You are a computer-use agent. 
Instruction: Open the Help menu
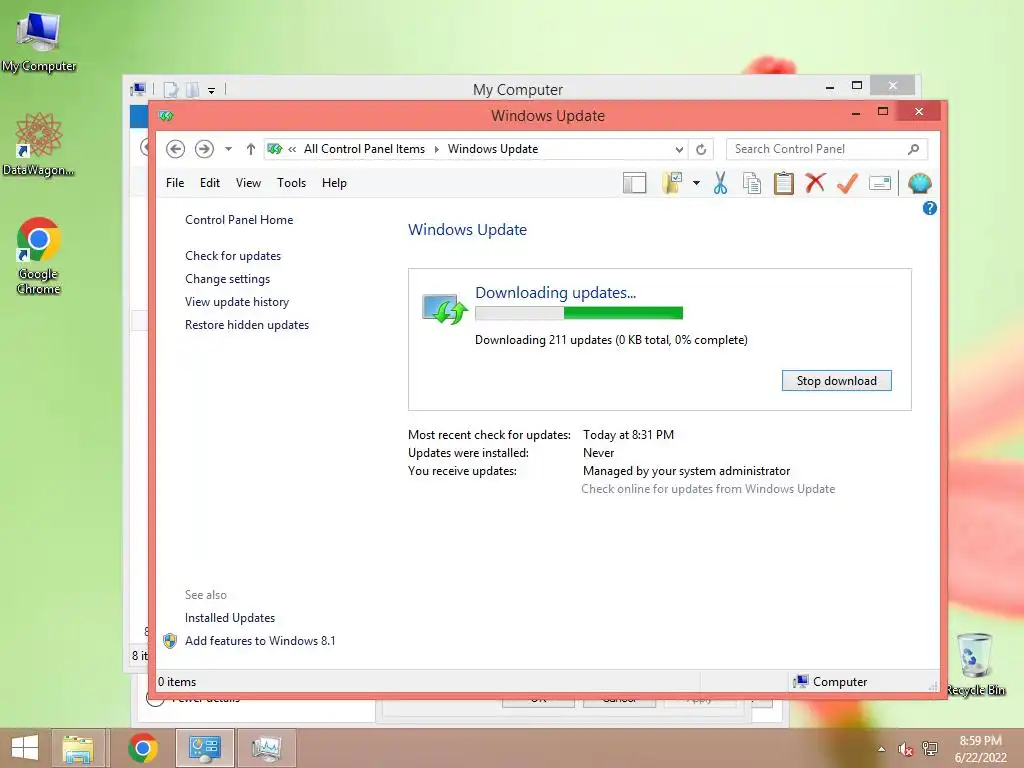pyautogui.click(x=334, y=183)
